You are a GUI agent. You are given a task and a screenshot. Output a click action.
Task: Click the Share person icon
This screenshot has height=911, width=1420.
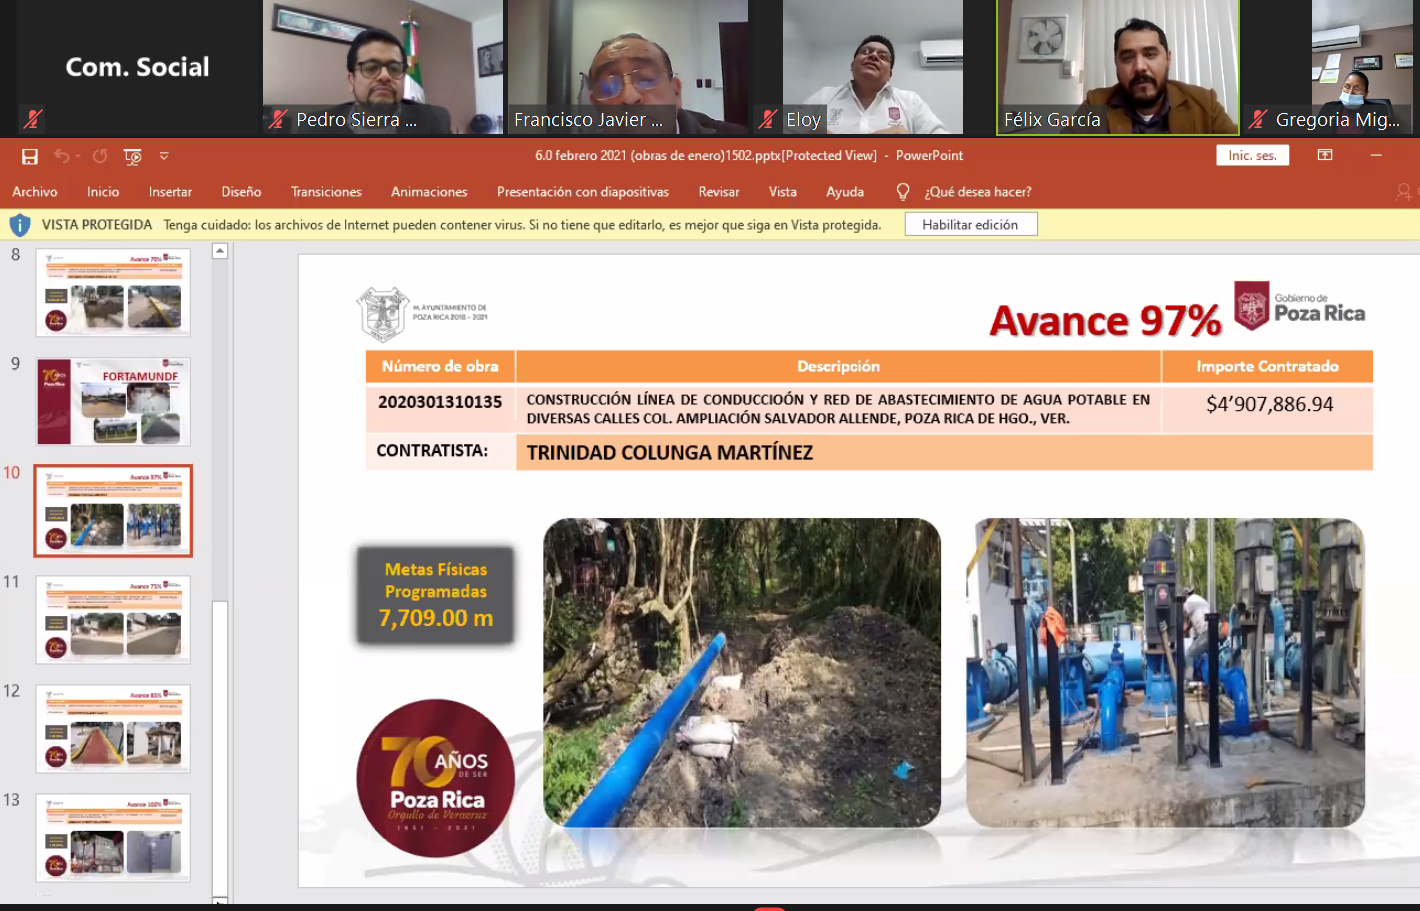tap(1404, 191)
